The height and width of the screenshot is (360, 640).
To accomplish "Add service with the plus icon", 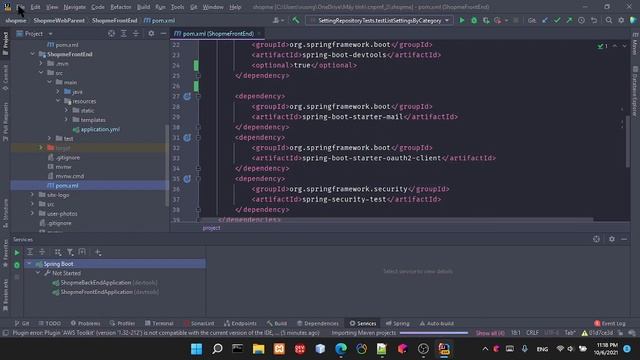I will tap(98, 252).
